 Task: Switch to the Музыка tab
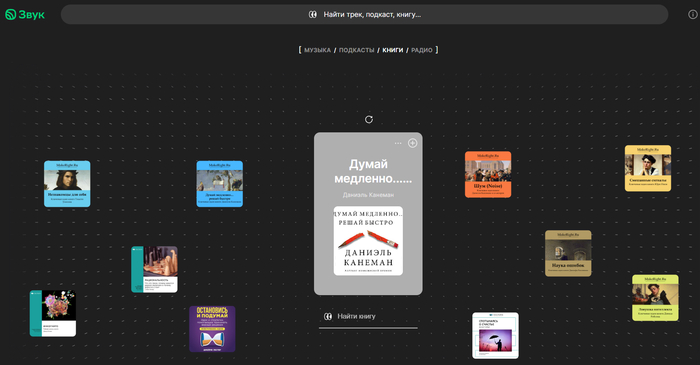317,50
